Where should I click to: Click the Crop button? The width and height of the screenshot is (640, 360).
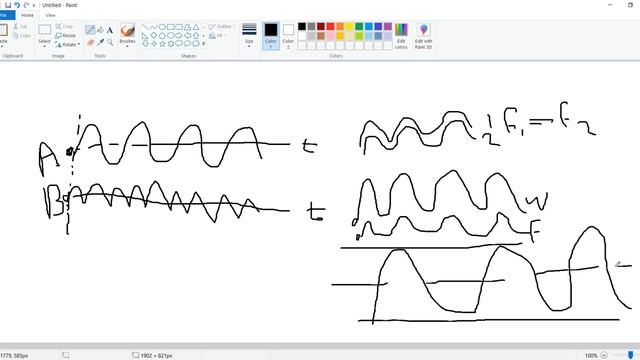pos(64,27)
